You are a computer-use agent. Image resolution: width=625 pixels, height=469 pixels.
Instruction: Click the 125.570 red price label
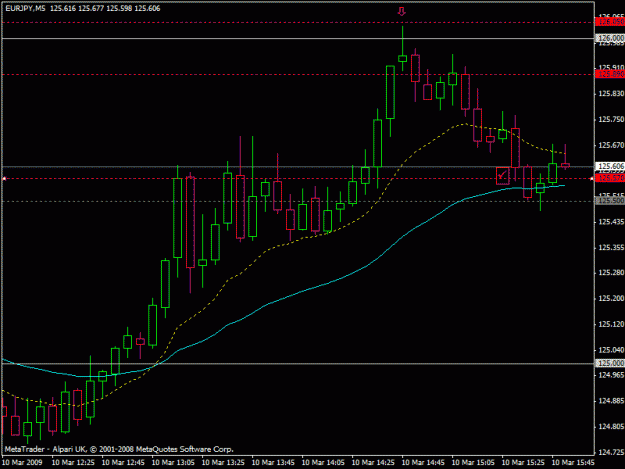(x=610, y=178)
